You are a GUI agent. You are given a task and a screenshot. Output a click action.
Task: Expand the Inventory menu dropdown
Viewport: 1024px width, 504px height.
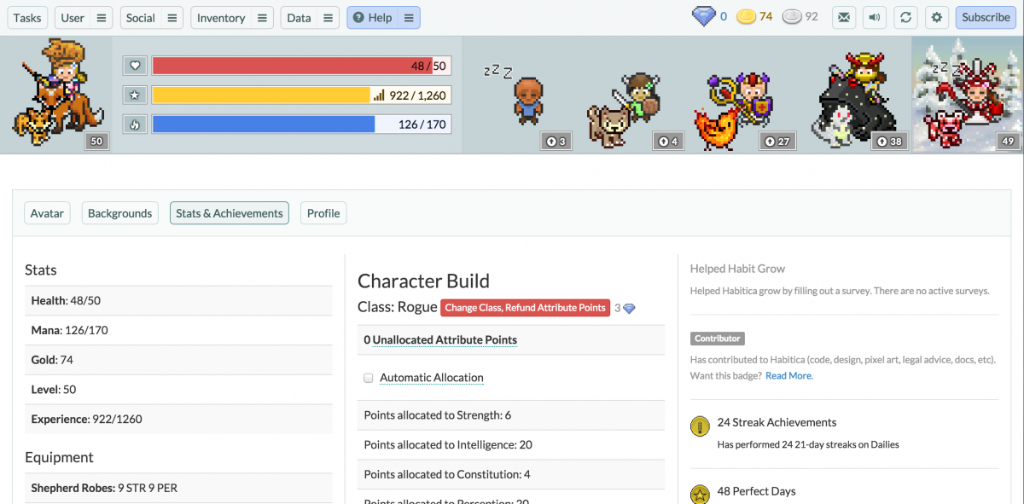(x=261, y=18)
